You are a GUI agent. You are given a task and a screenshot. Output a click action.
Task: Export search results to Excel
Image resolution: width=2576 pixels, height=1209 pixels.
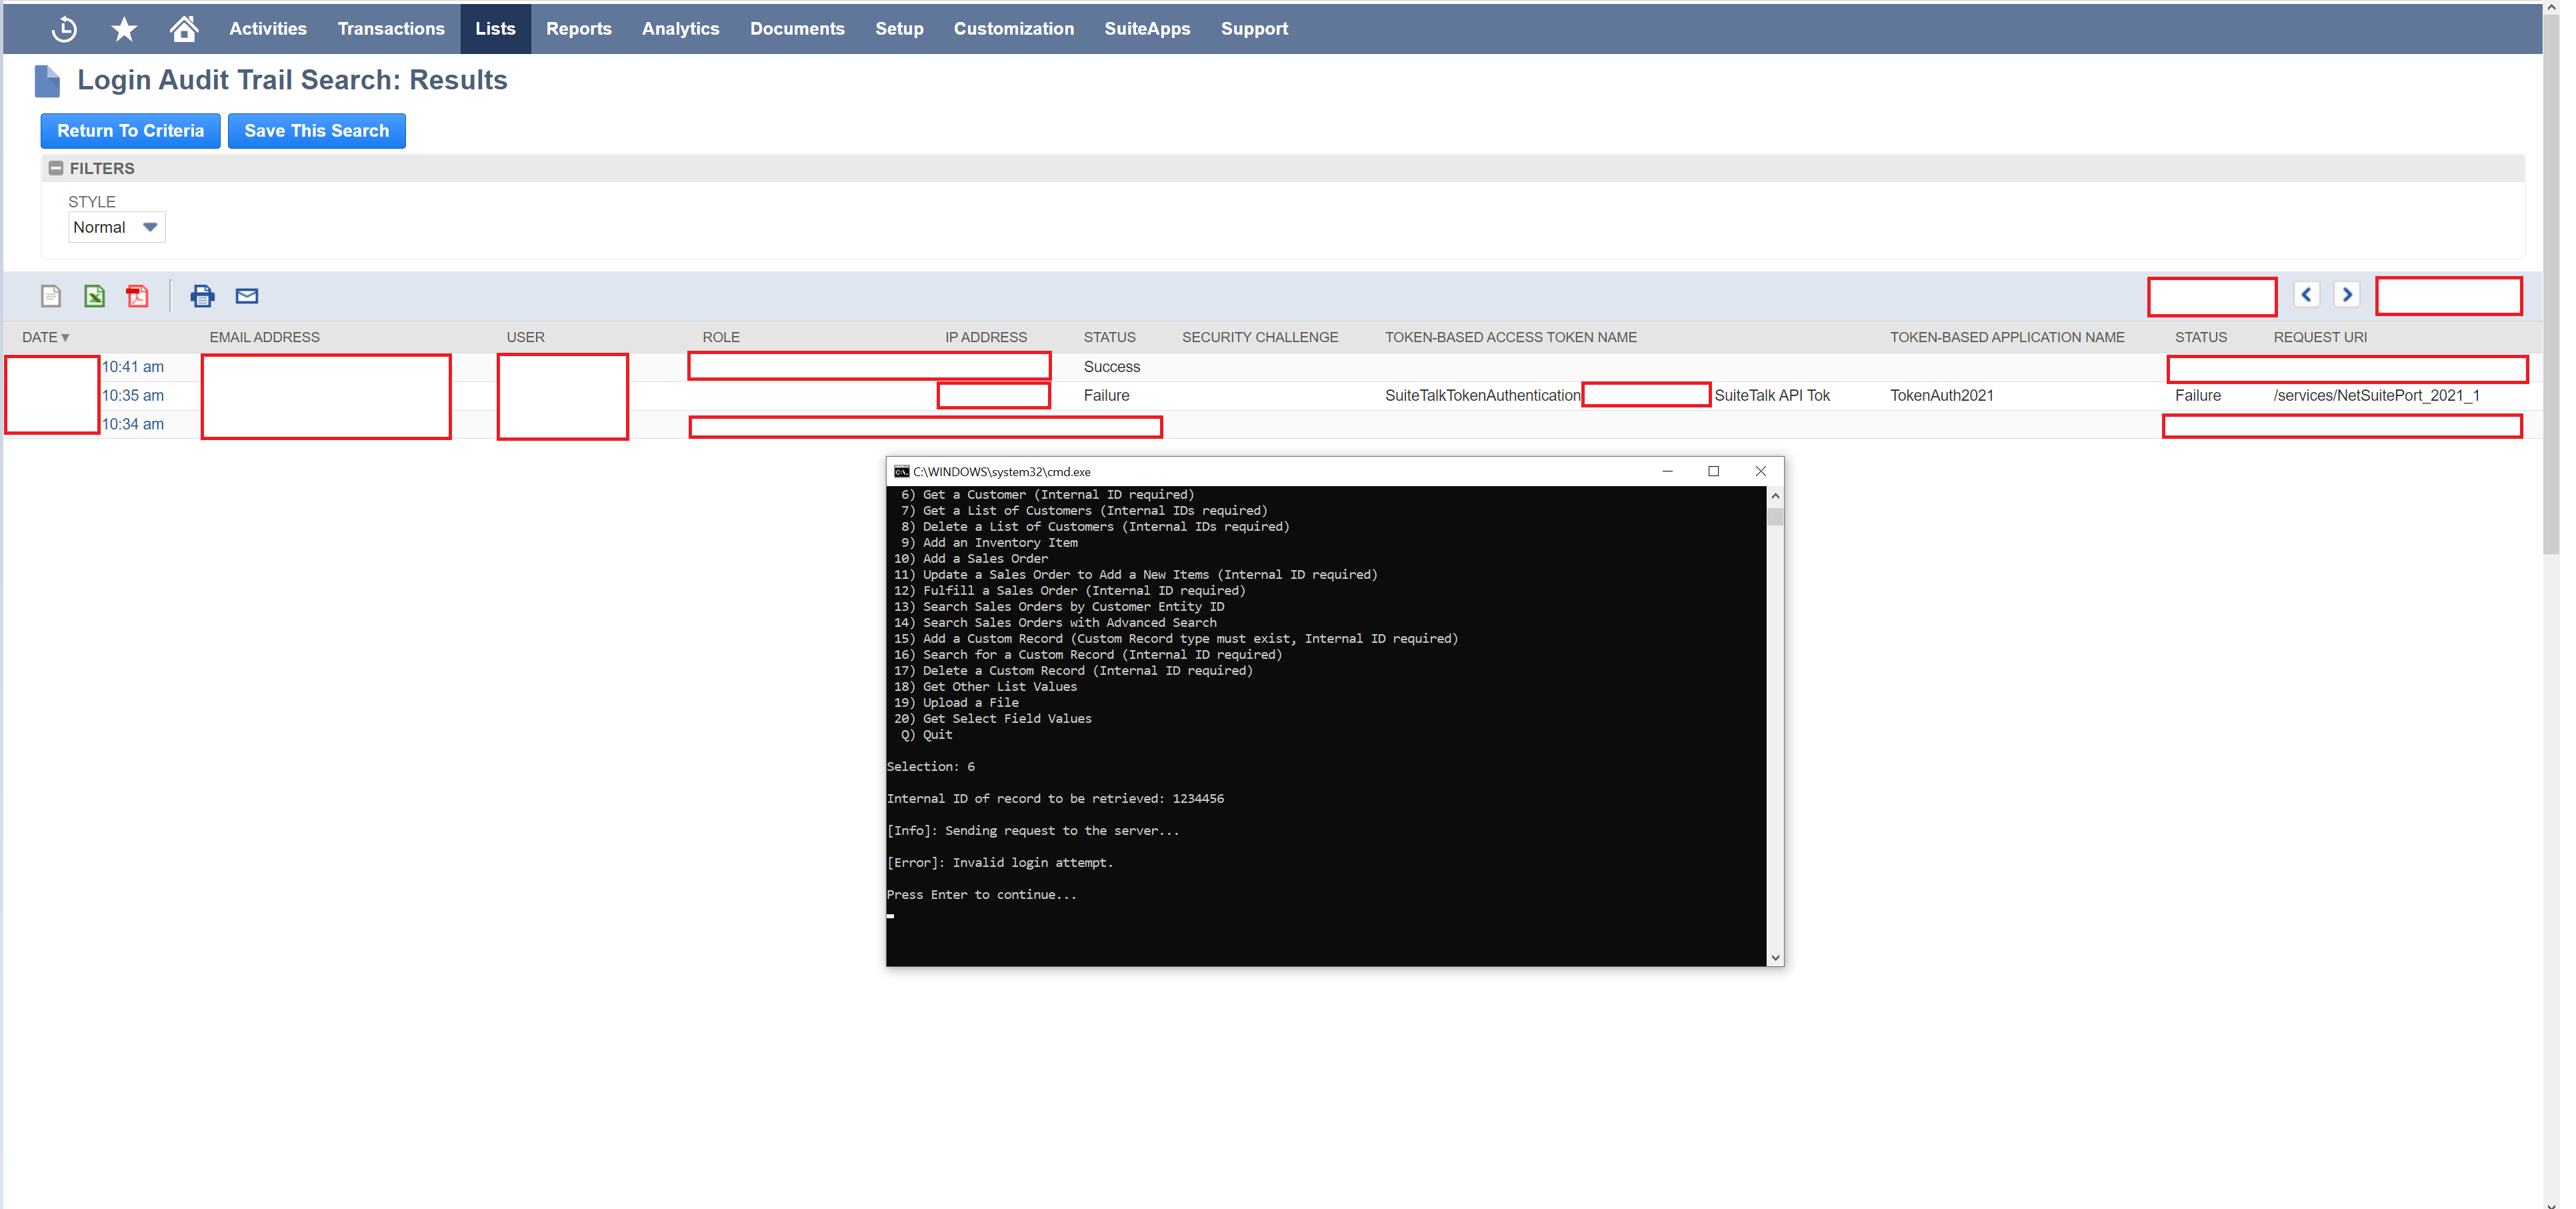tap(94, 296)
